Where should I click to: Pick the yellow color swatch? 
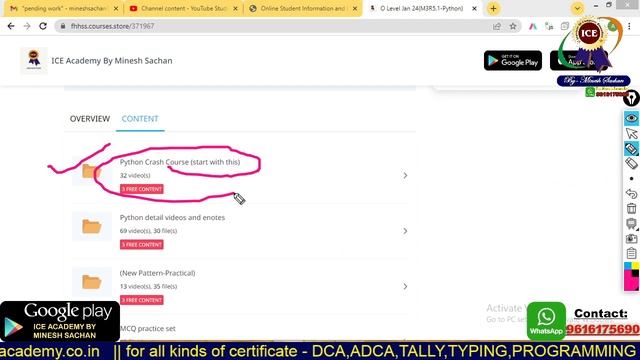(636, 266)
